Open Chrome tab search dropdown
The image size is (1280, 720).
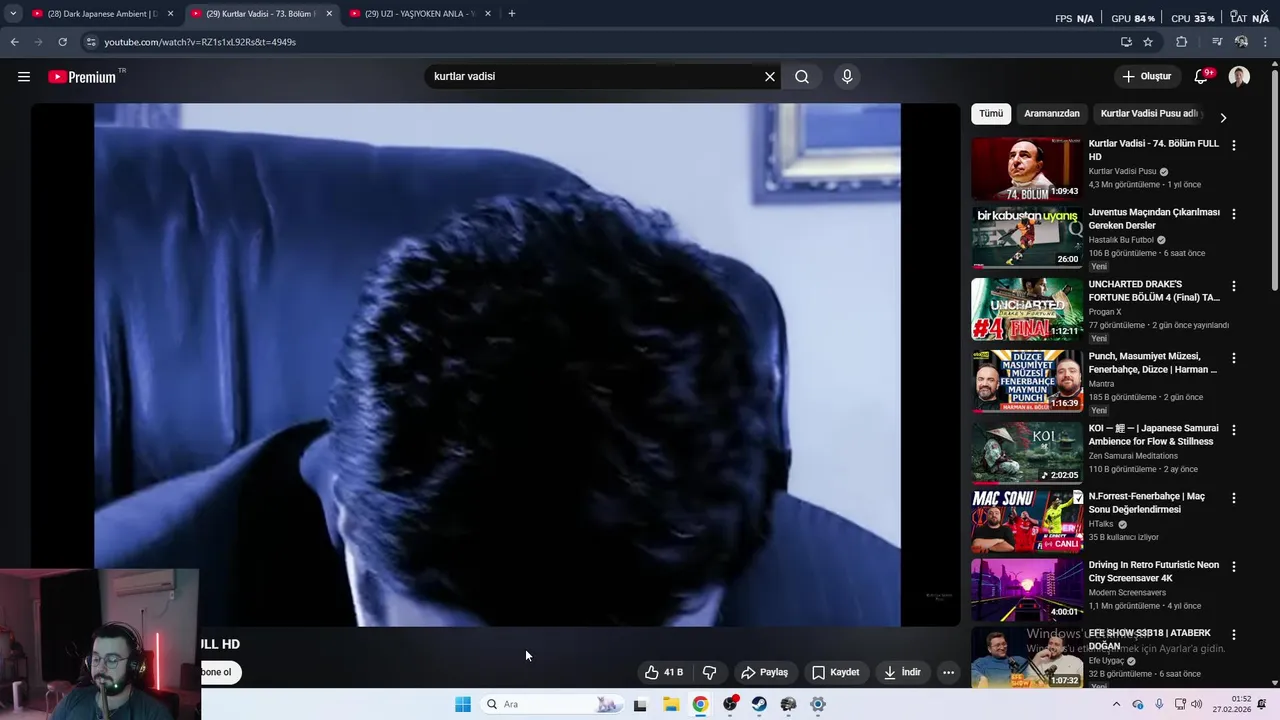tap(13, 14)
